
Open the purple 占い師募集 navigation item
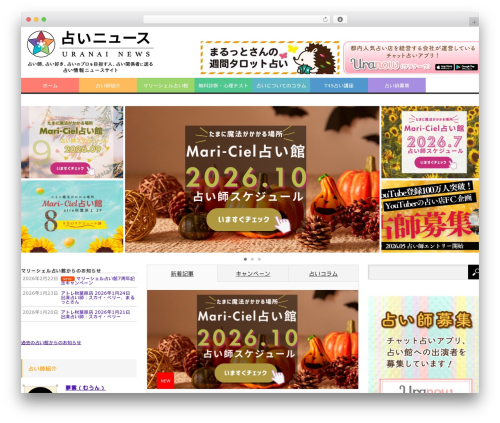(397, 85)
